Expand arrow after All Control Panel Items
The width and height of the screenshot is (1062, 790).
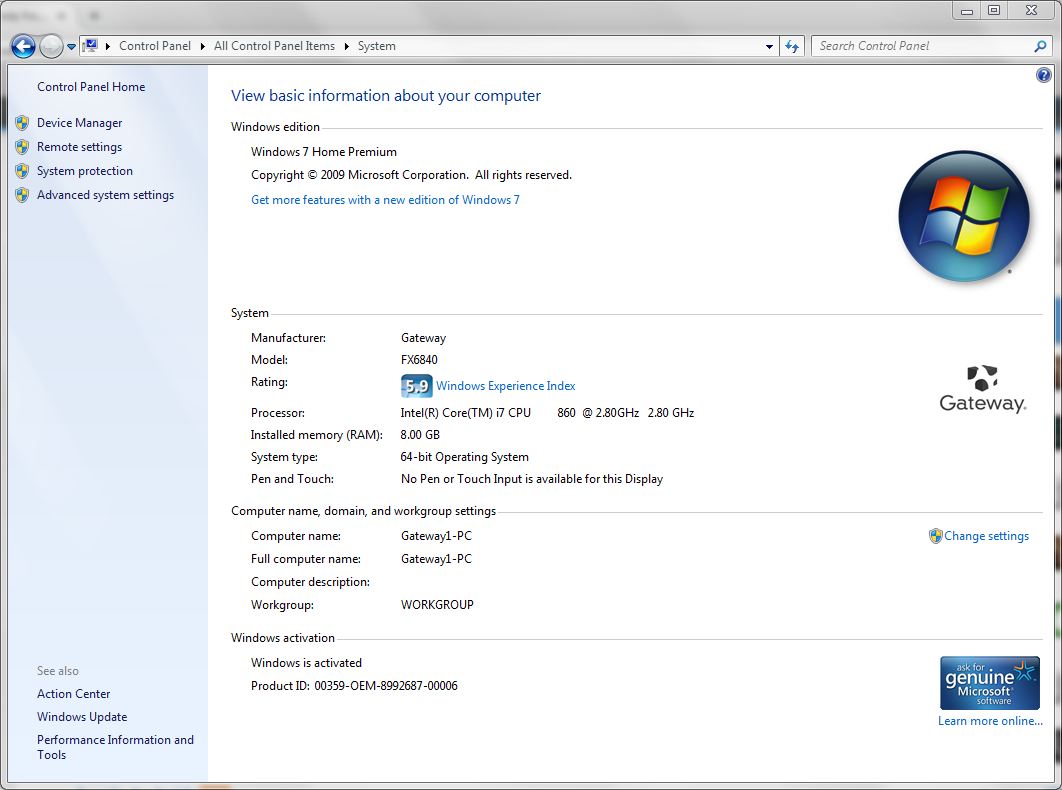[x=346, y=46]
